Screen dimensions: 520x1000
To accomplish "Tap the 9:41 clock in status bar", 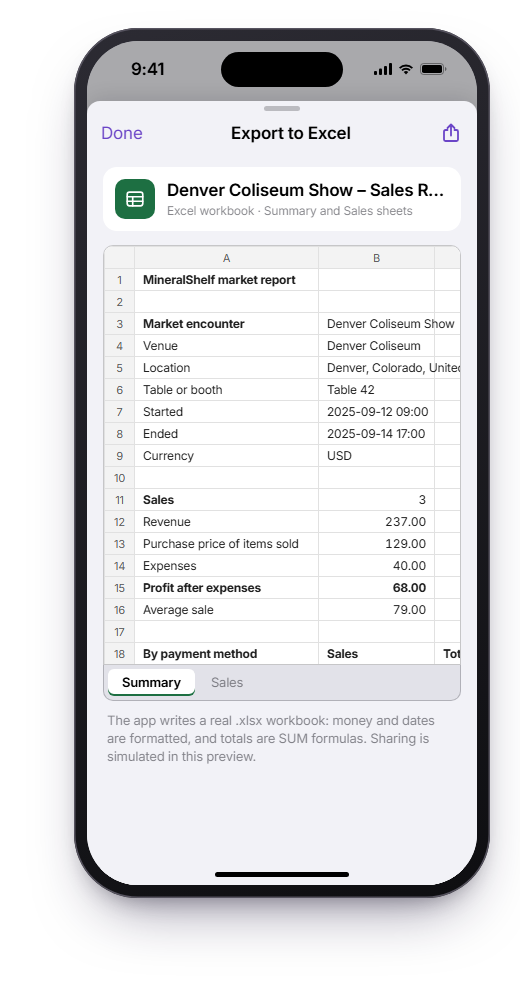I will [x=148, y=69].
